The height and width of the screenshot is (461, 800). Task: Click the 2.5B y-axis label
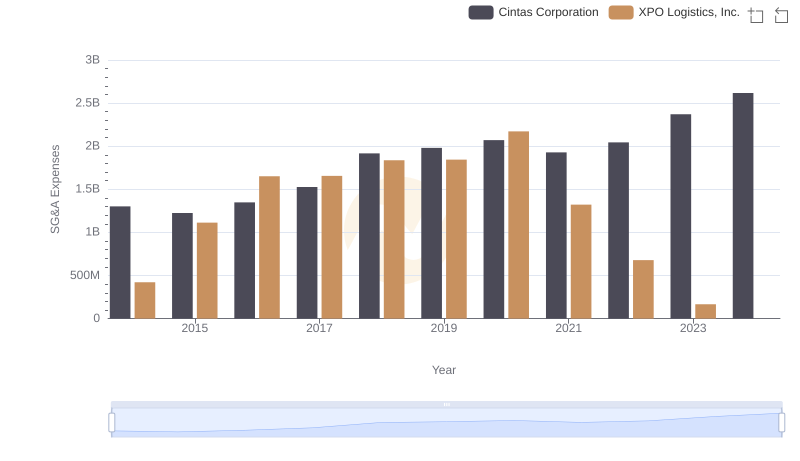point(88,103)
